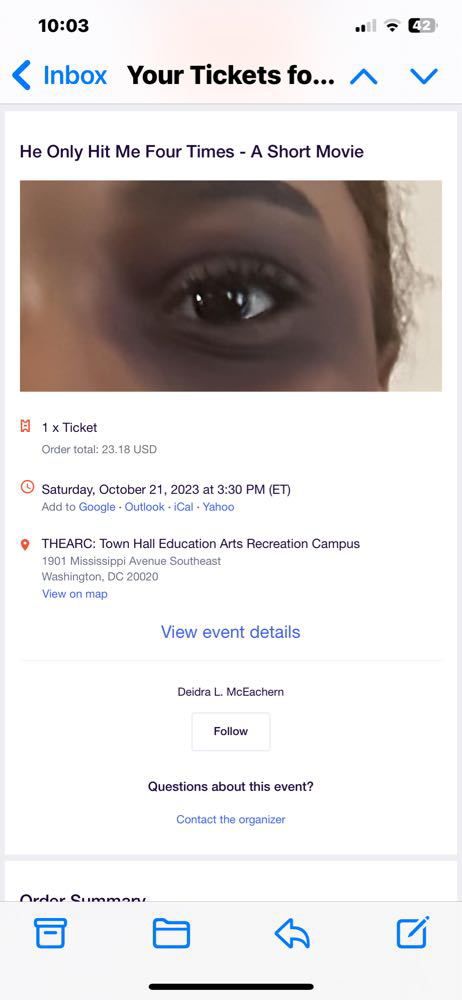Compose a new message via pencil icon
Screen dimensions: 462x1000
413,932
